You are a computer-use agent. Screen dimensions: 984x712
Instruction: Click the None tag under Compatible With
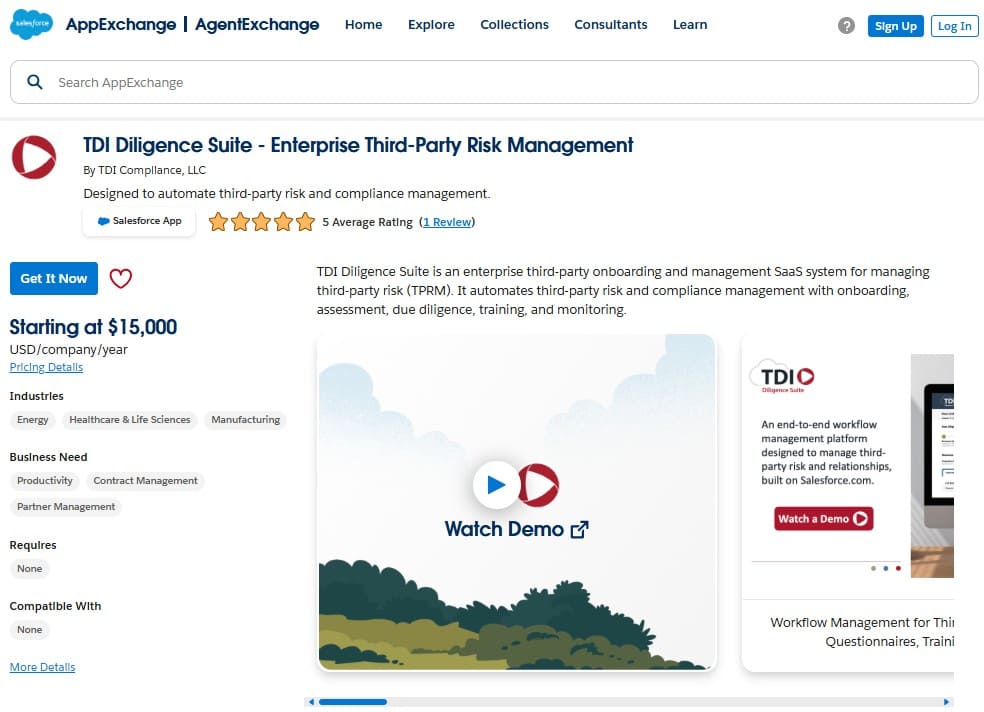click(x=29, y=629)
